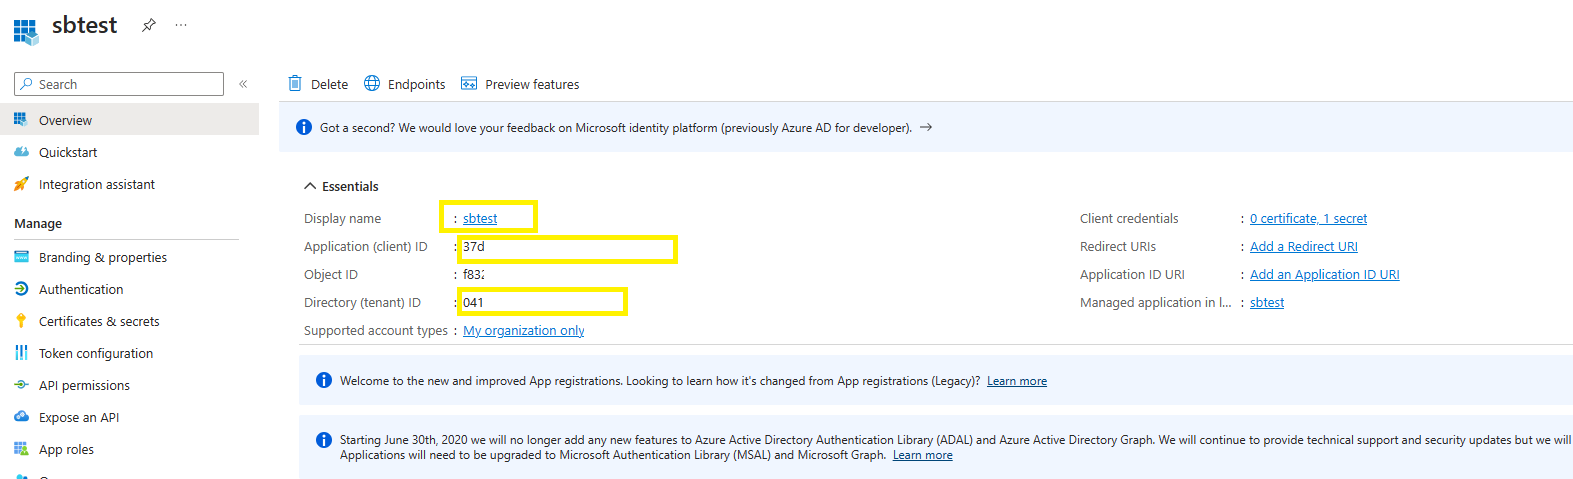The image size is (1573, 479).
Task: Click the Preview features icon
Action: (x=469, y=83)
